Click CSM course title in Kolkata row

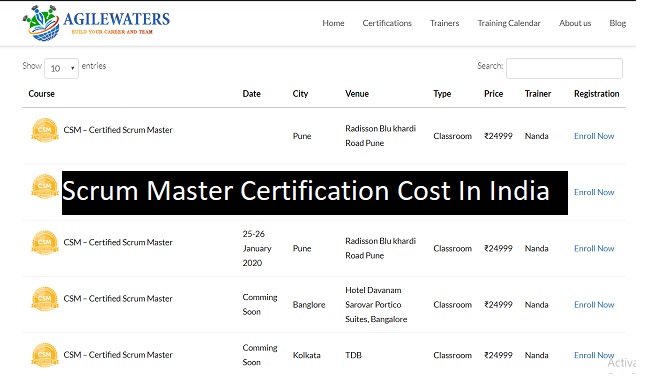point(118,355)
